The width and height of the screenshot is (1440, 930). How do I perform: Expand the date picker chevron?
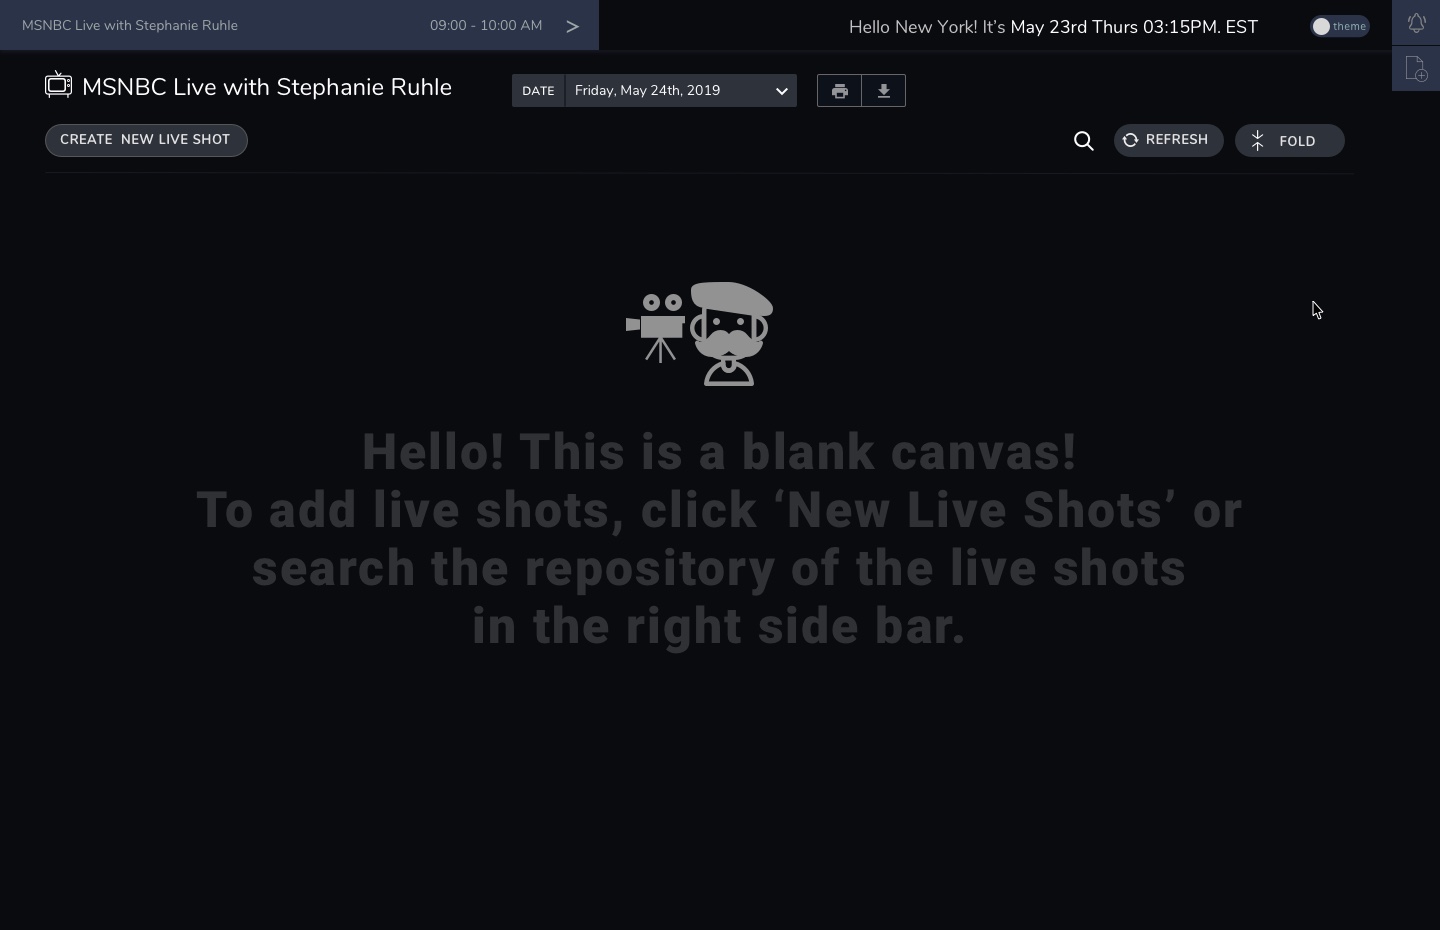(781, 91)
